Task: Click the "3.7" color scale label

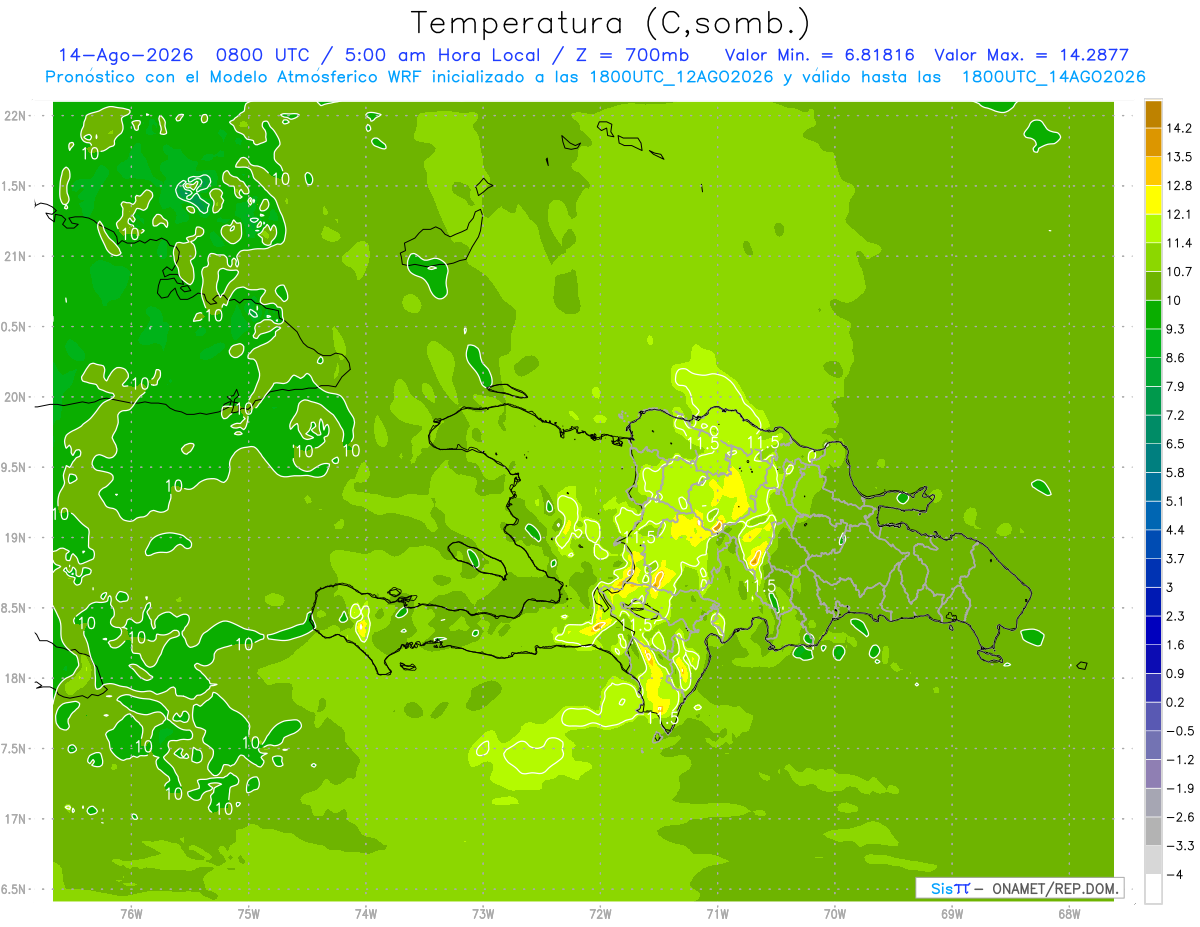Action: pos(1174,559)
